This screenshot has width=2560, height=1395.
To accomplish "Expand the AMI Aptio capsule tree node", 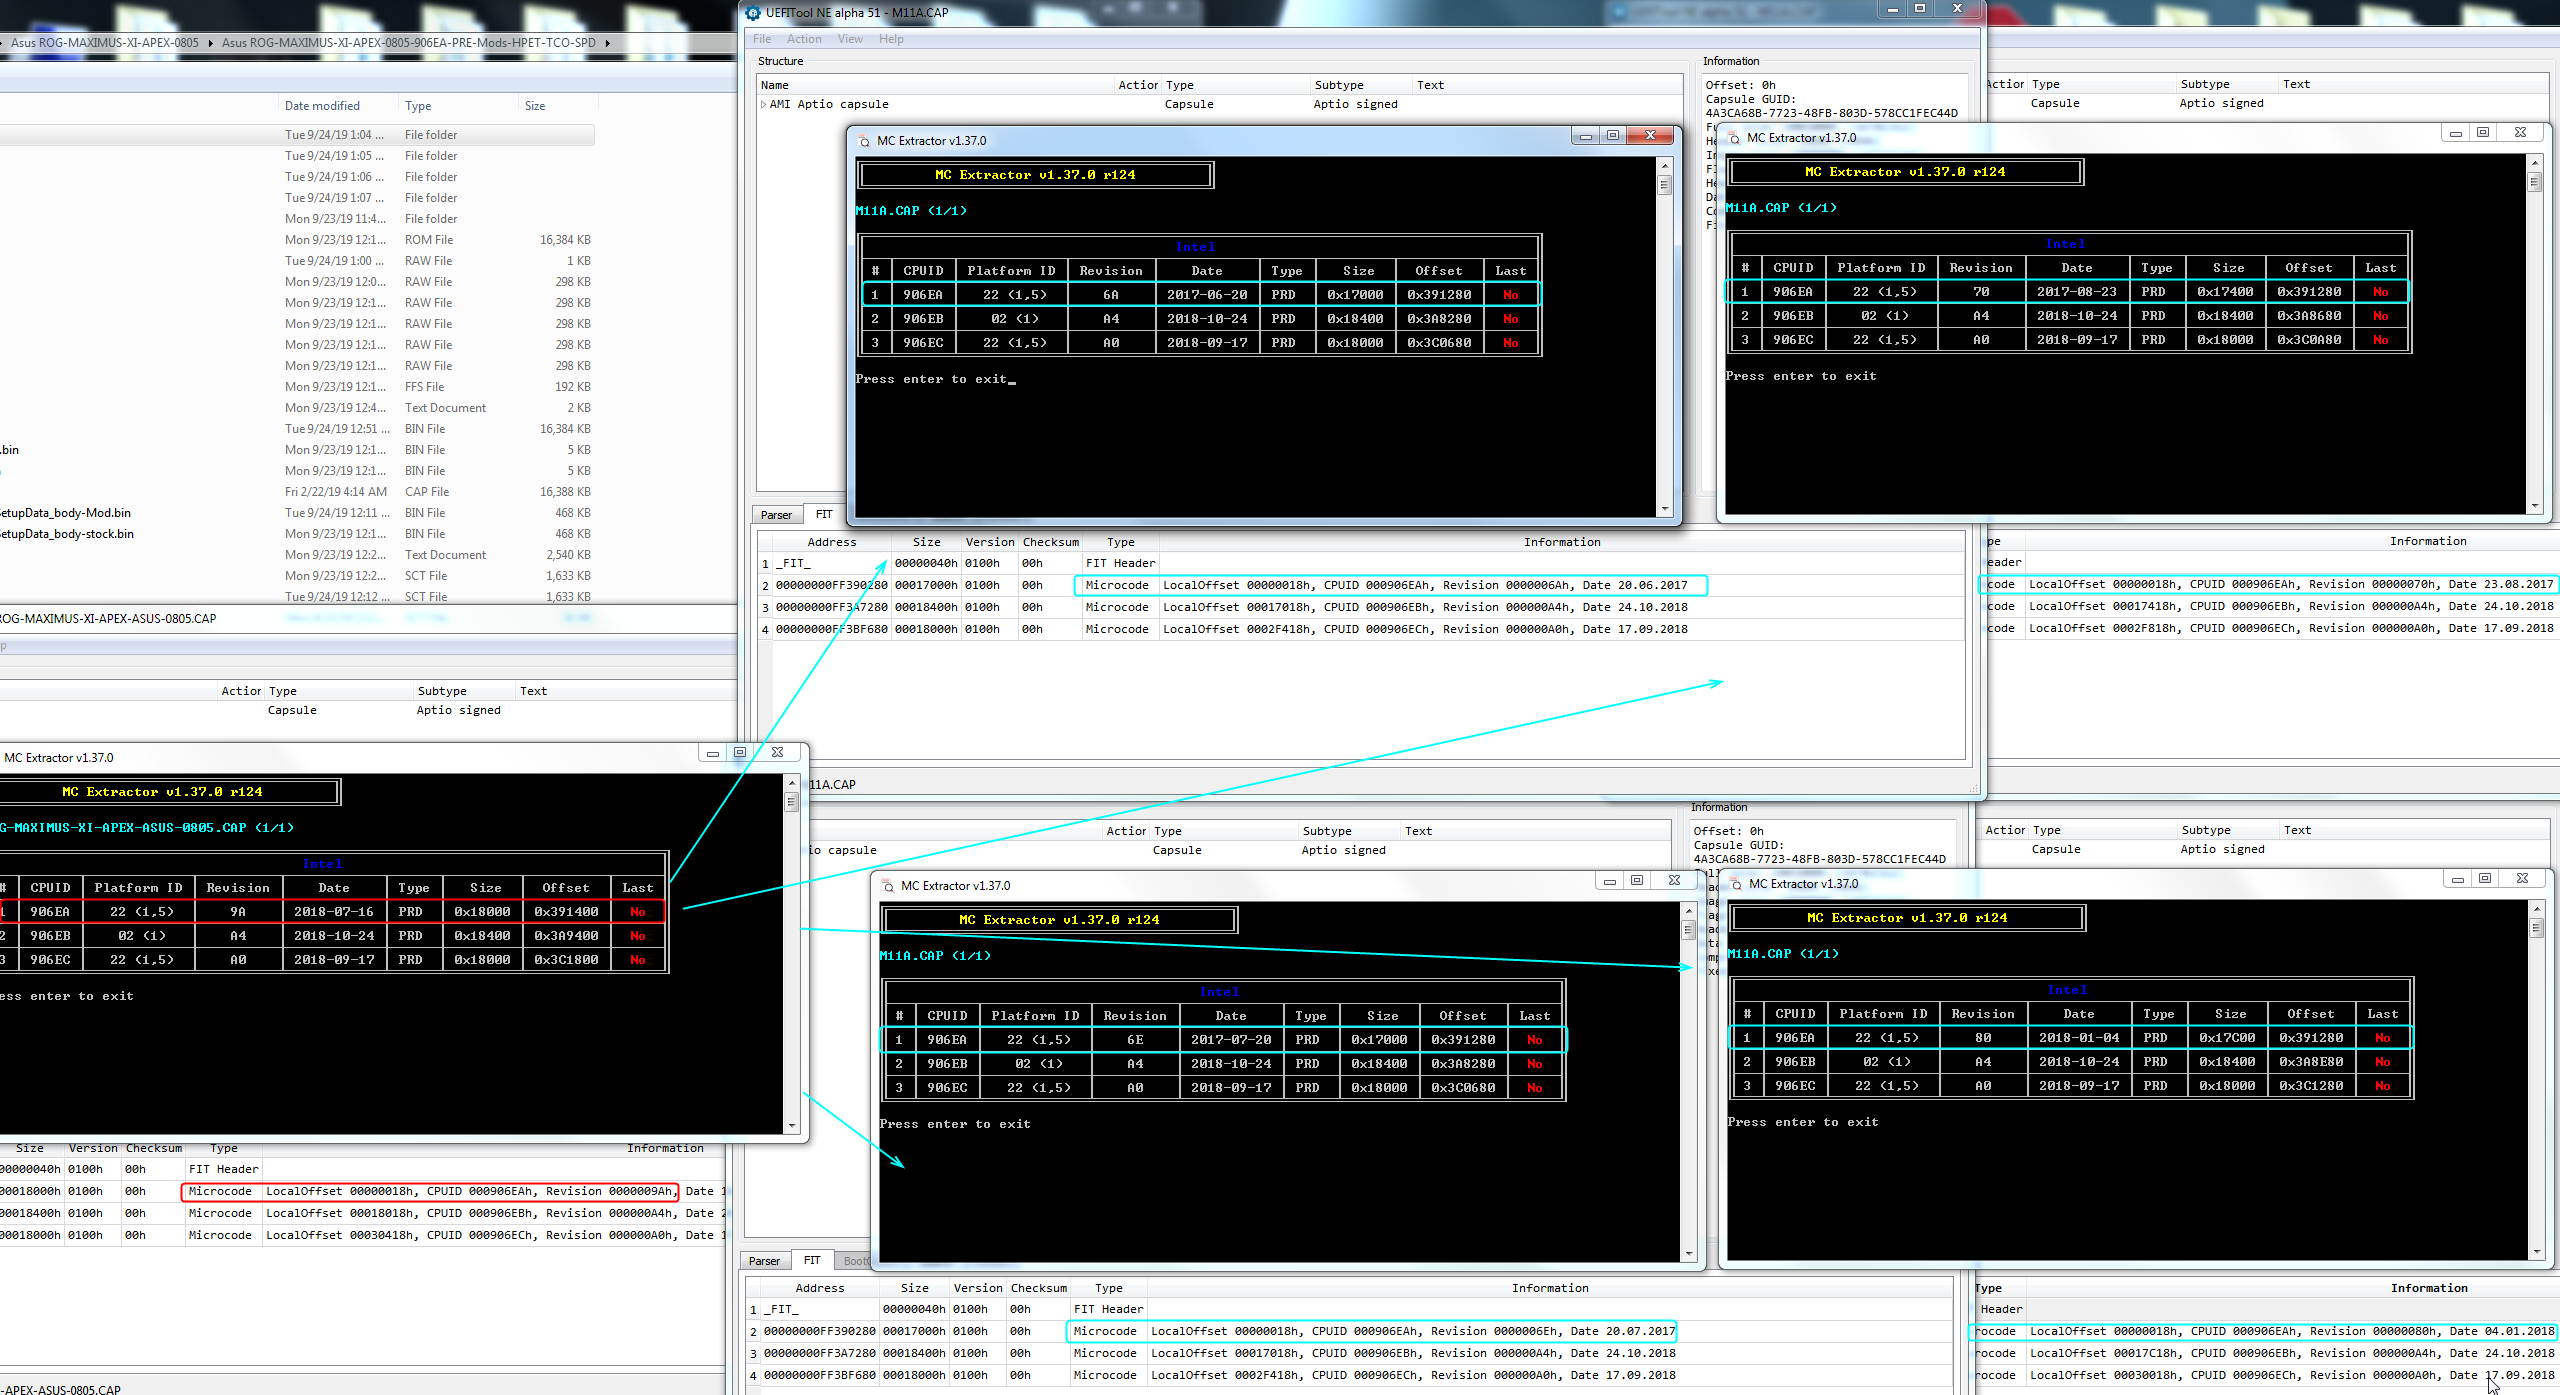I will click(763, 104).
